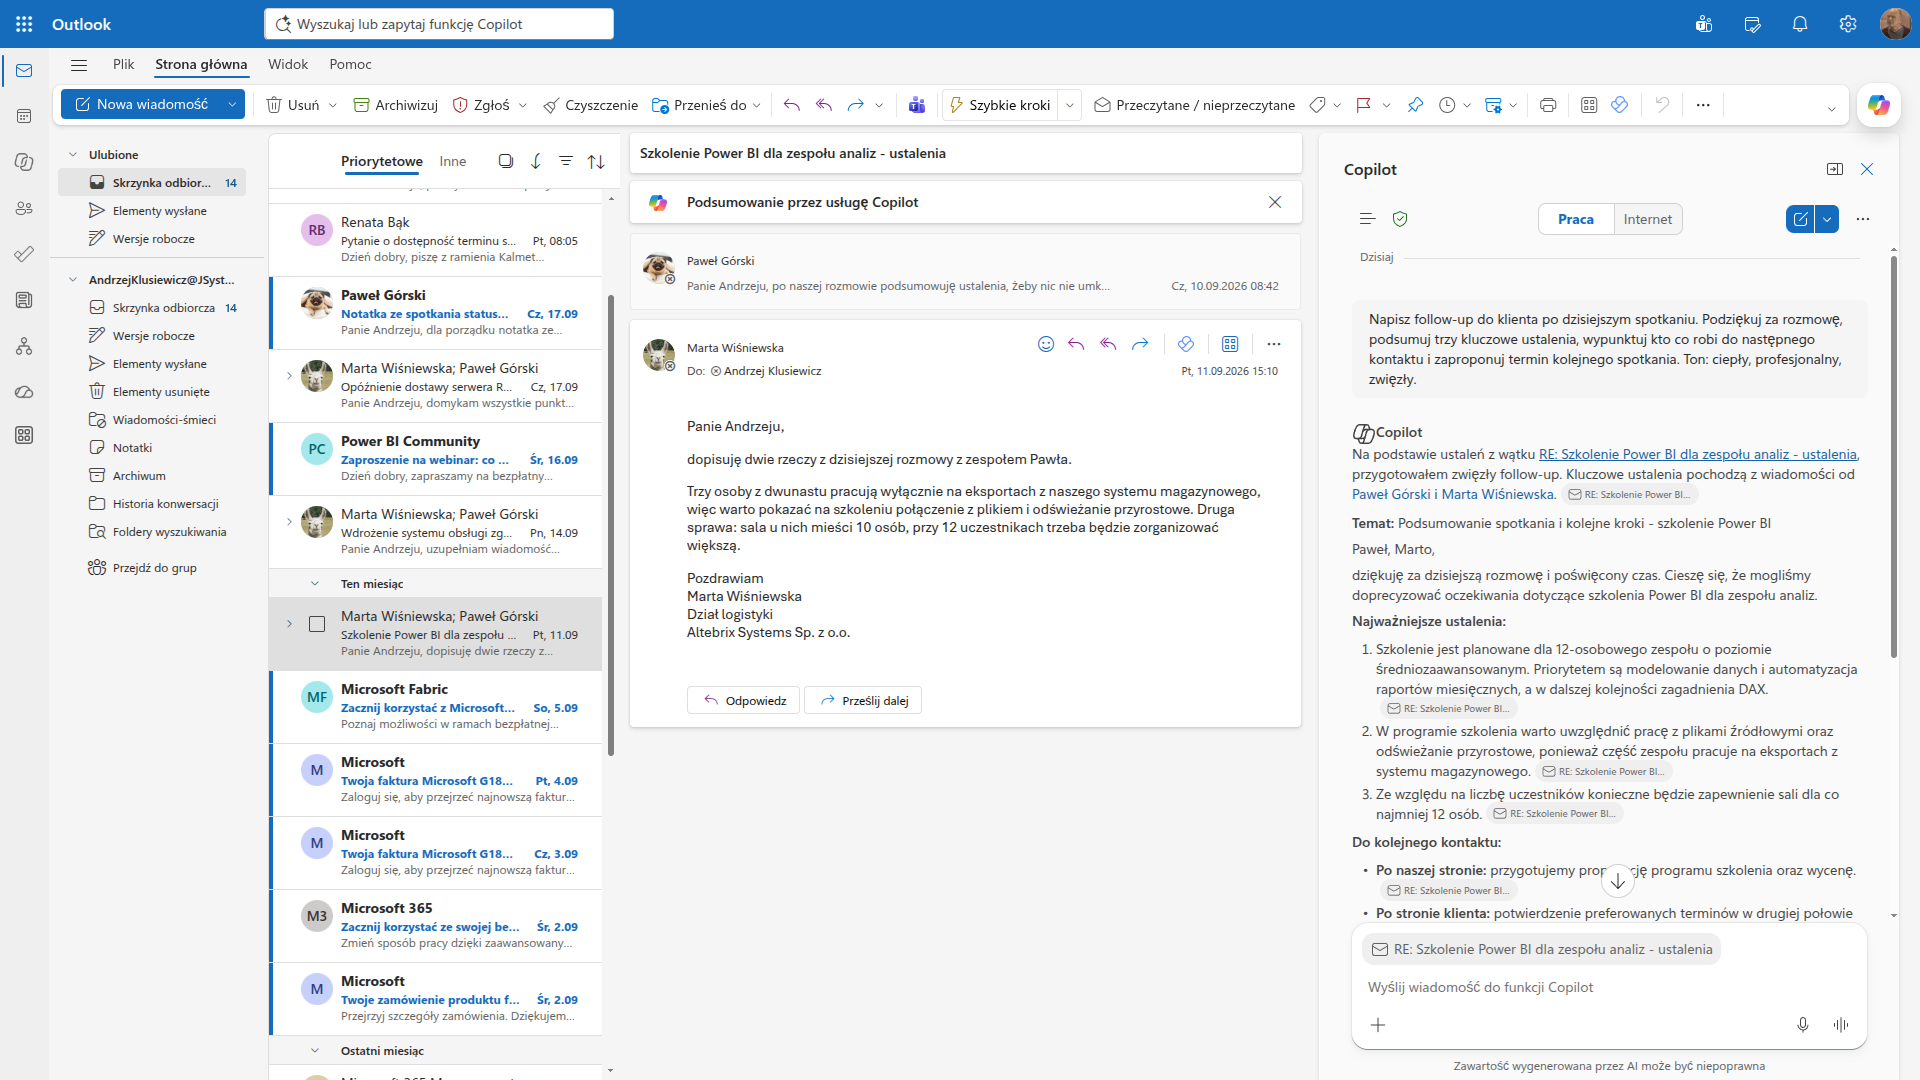Open Copilot colorful icon at ribbon end
Image resolution: width=1920 pixels, height=1080 pixels.
point(1878,105)
